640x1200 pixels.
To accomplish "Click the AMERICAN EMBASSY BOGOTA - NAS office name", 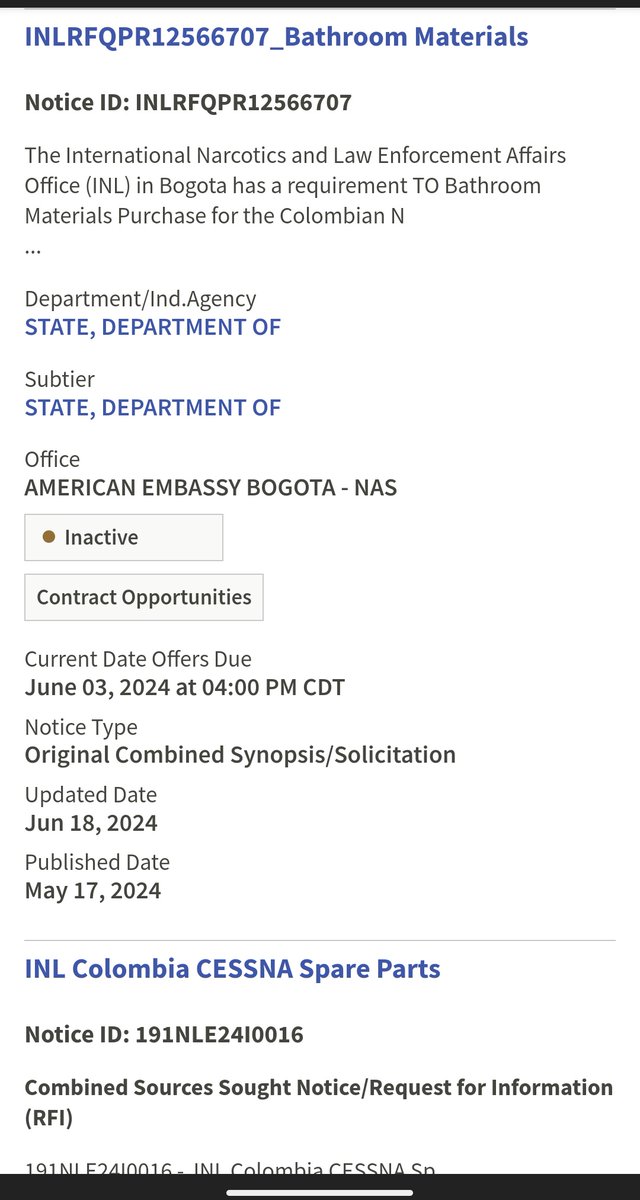I will click(211, 488).
